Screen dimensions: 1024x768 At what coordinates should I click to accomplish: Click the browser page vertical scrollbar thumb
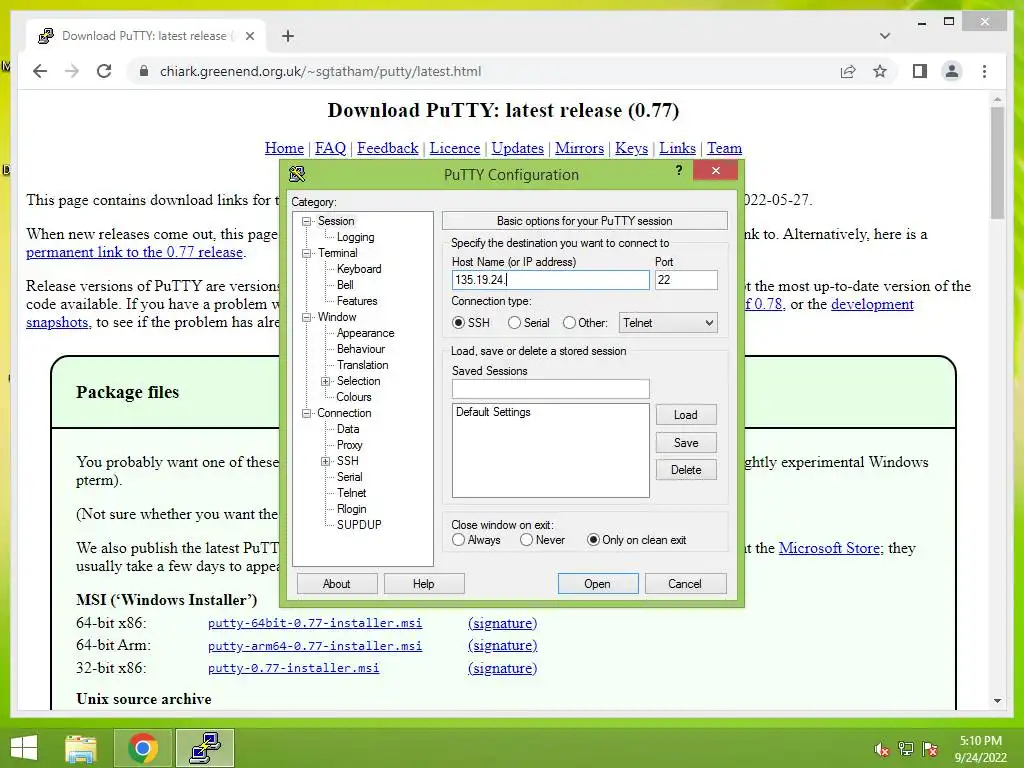(x=997, y=163)
